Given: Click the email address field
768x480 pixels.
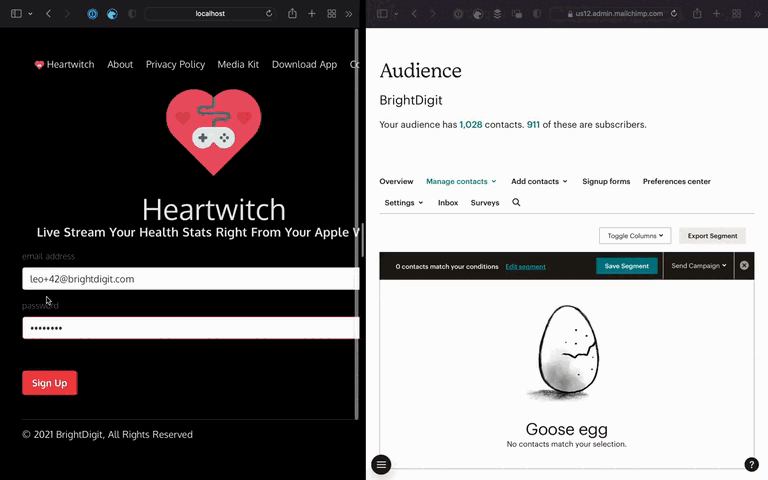Looking at the screenshot, I should (x=191, y=279).
